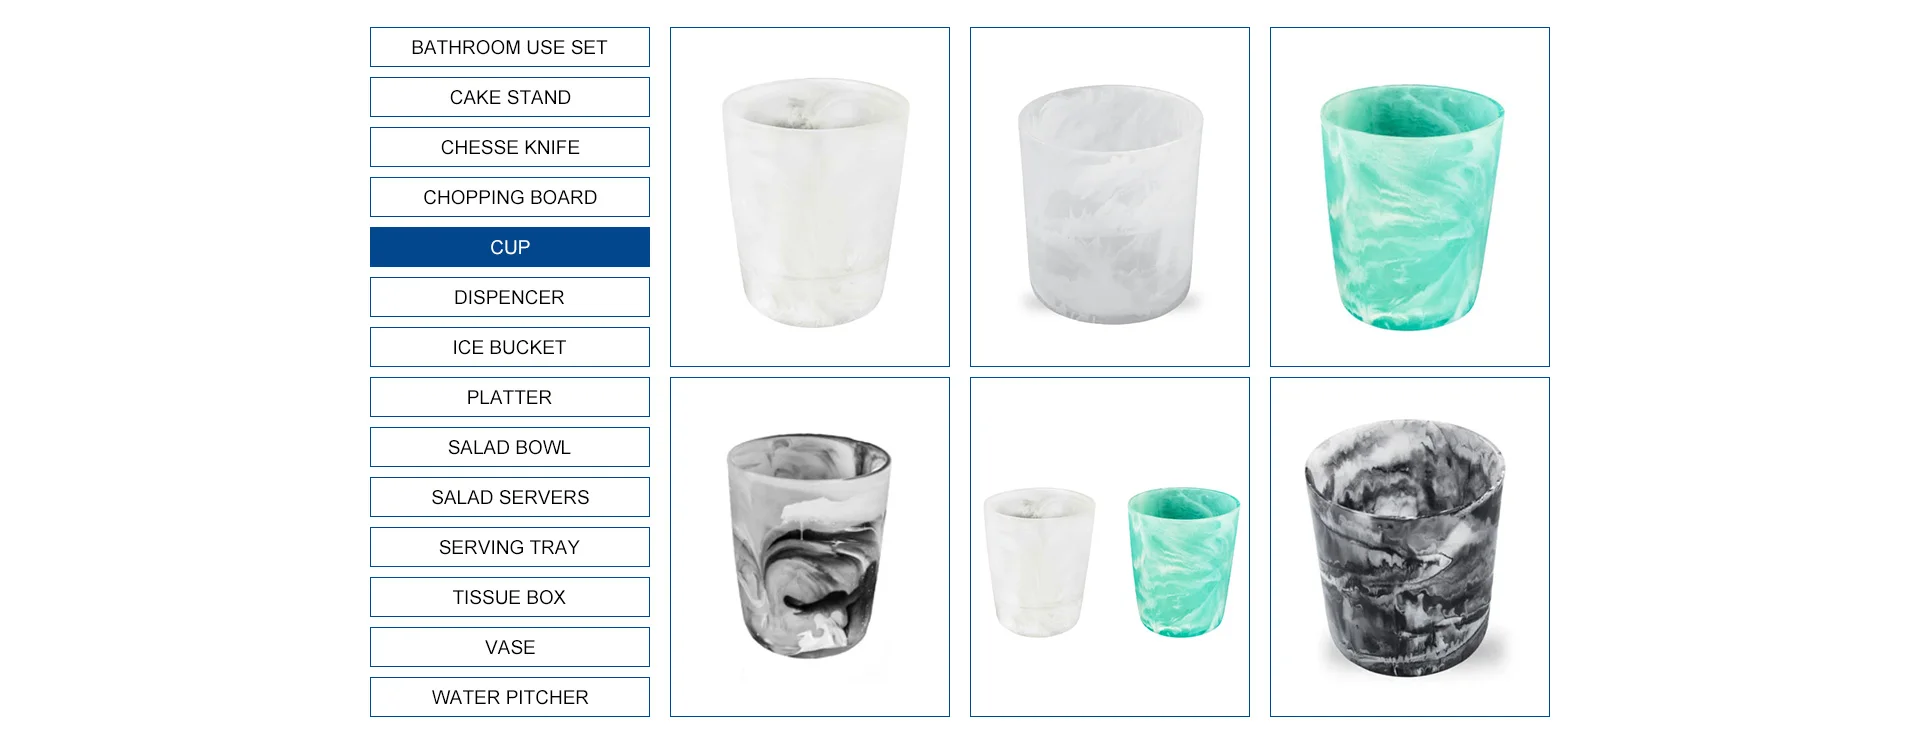Go to the CHOPPING BOARD category

[509, 197]
